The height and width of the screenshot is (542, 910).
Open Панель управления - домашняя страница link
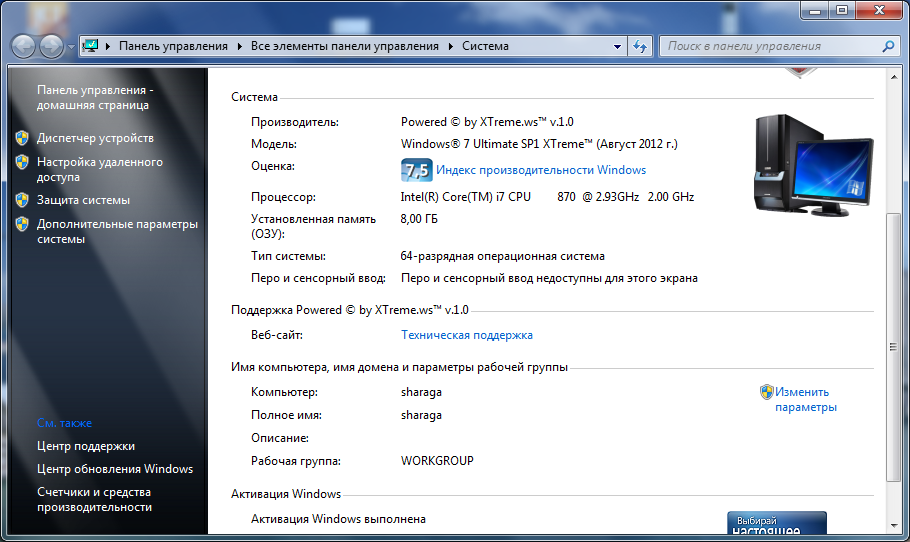point(95,97)
